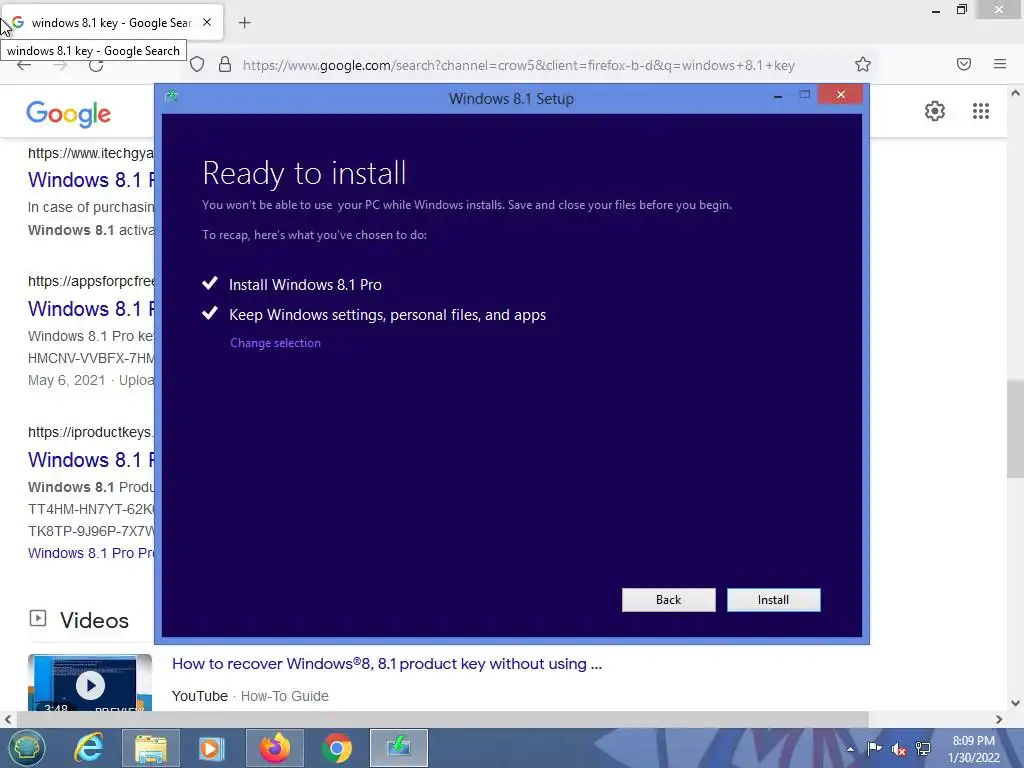Open the Change selection link
The width and height of the screenshot is (1024, 768).
tap(275, 343)
